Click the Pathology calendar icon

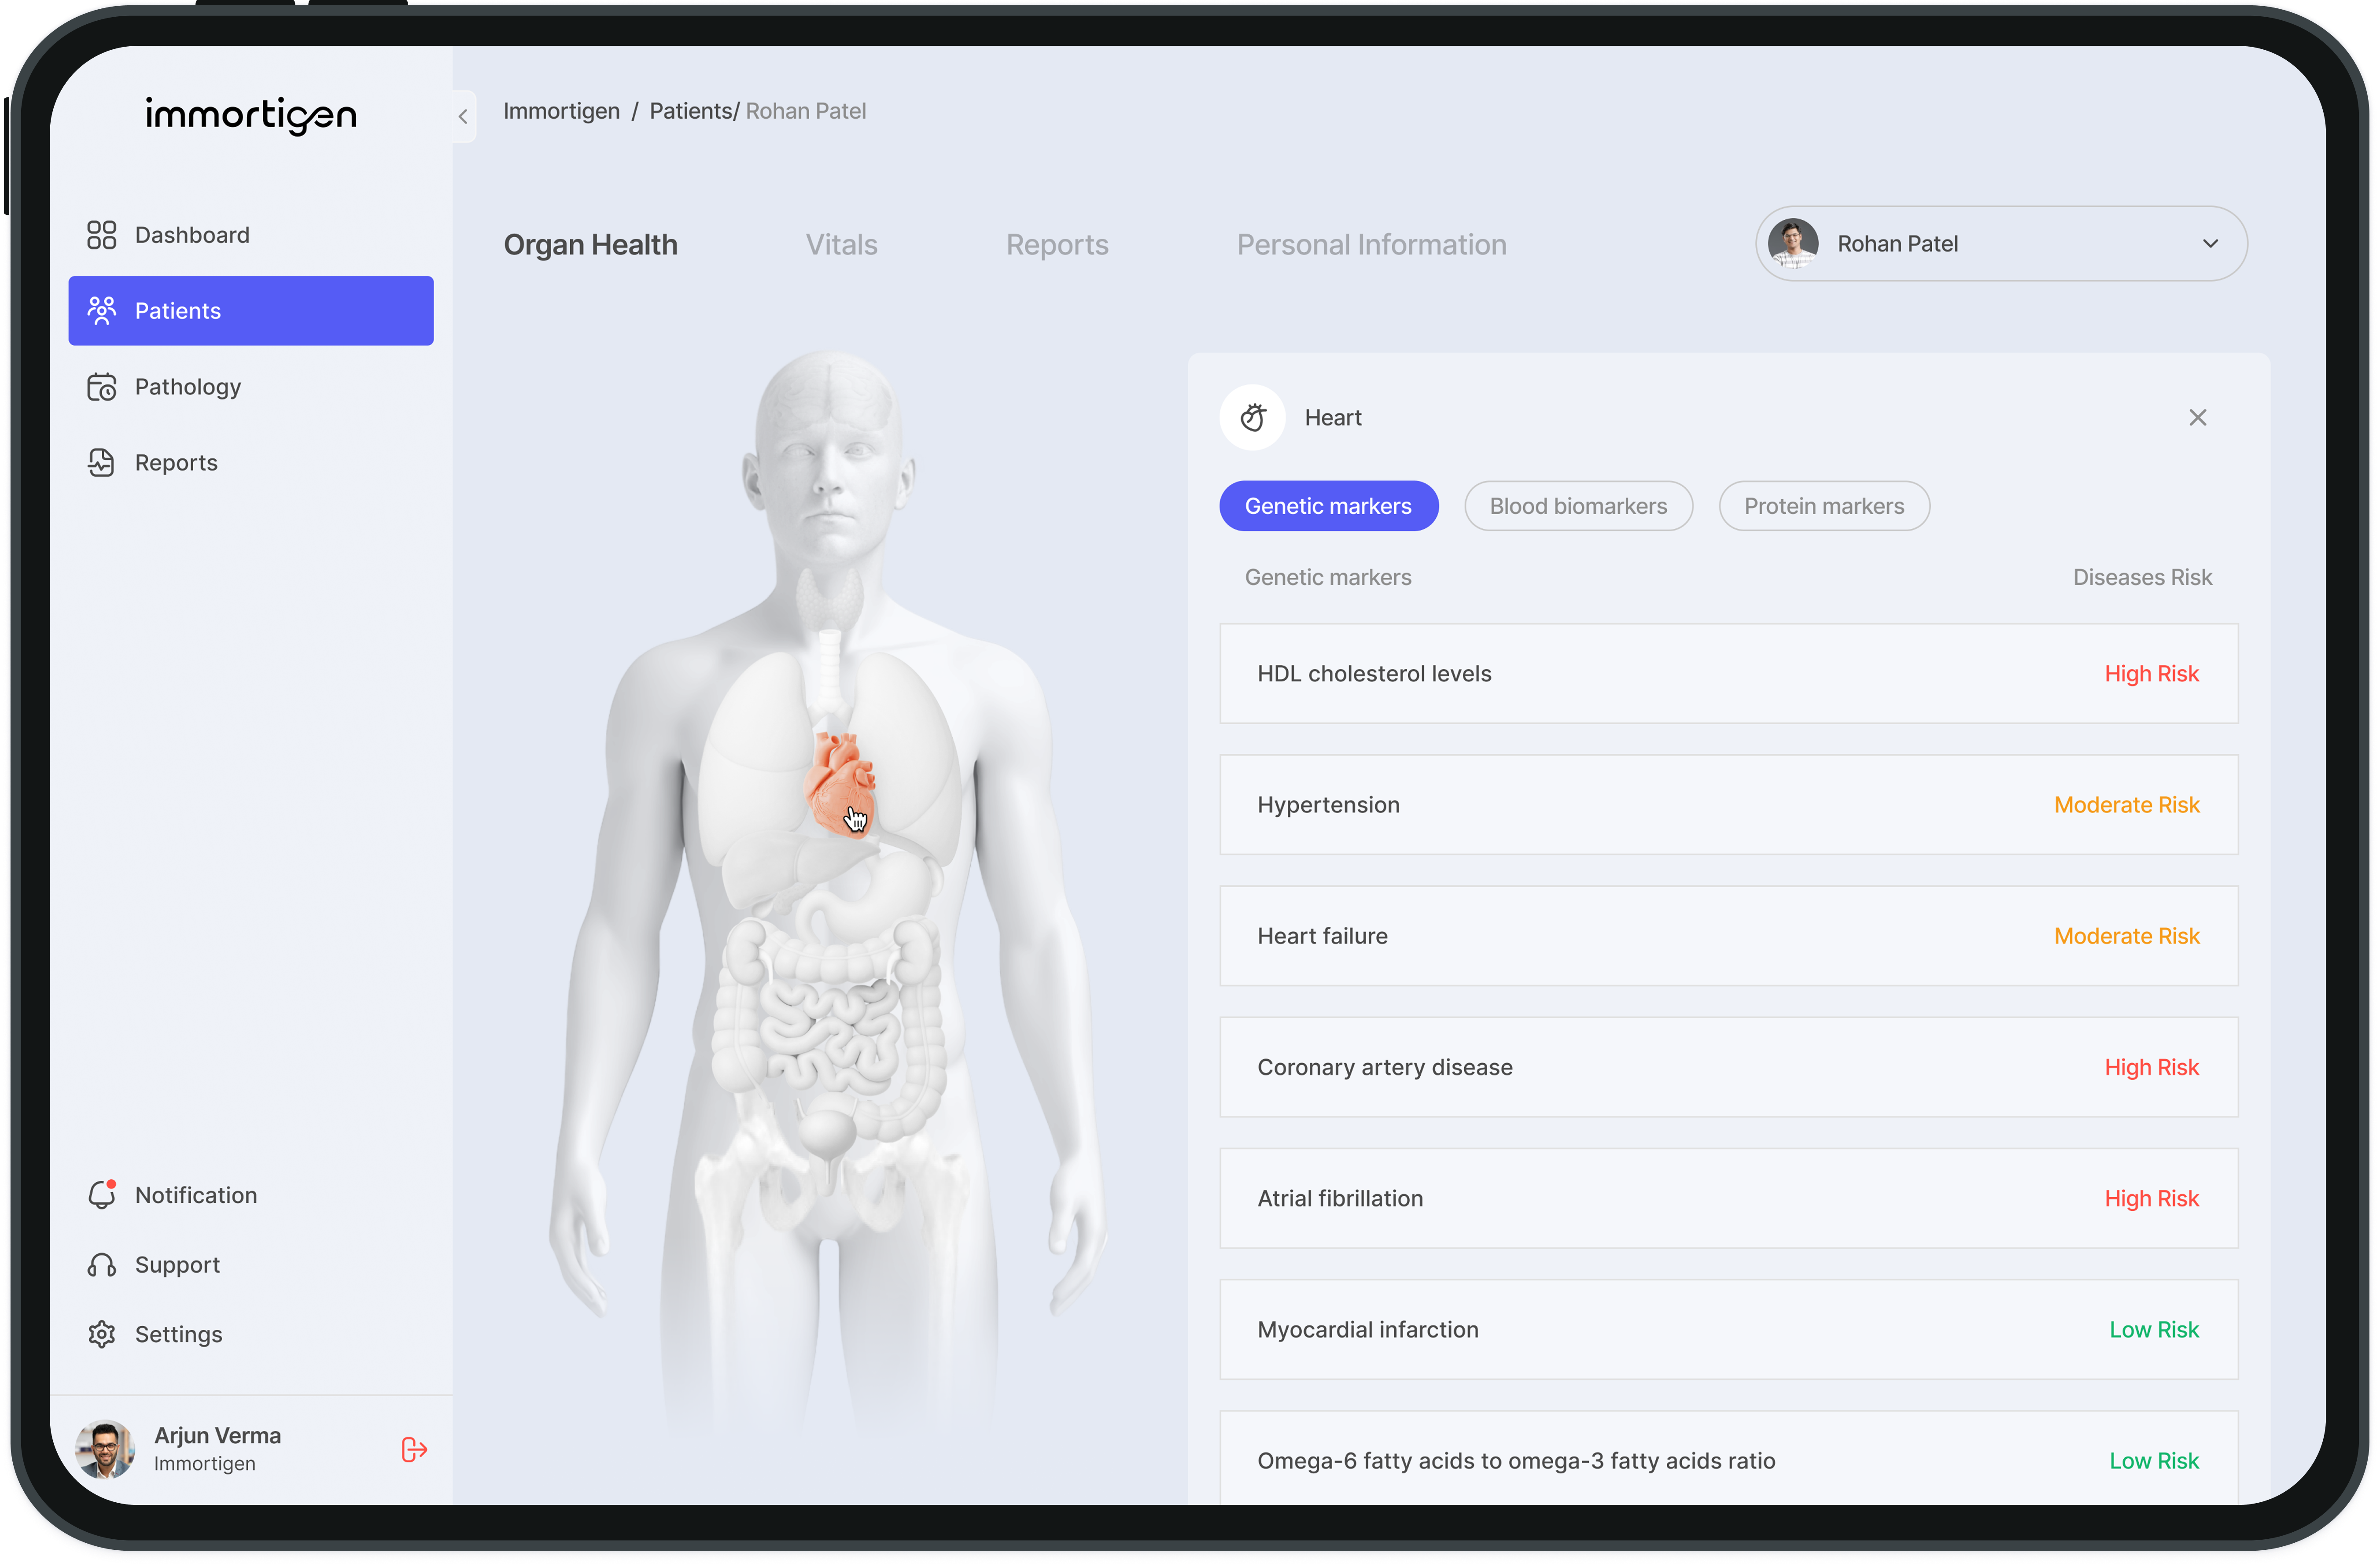coord(101,387)
